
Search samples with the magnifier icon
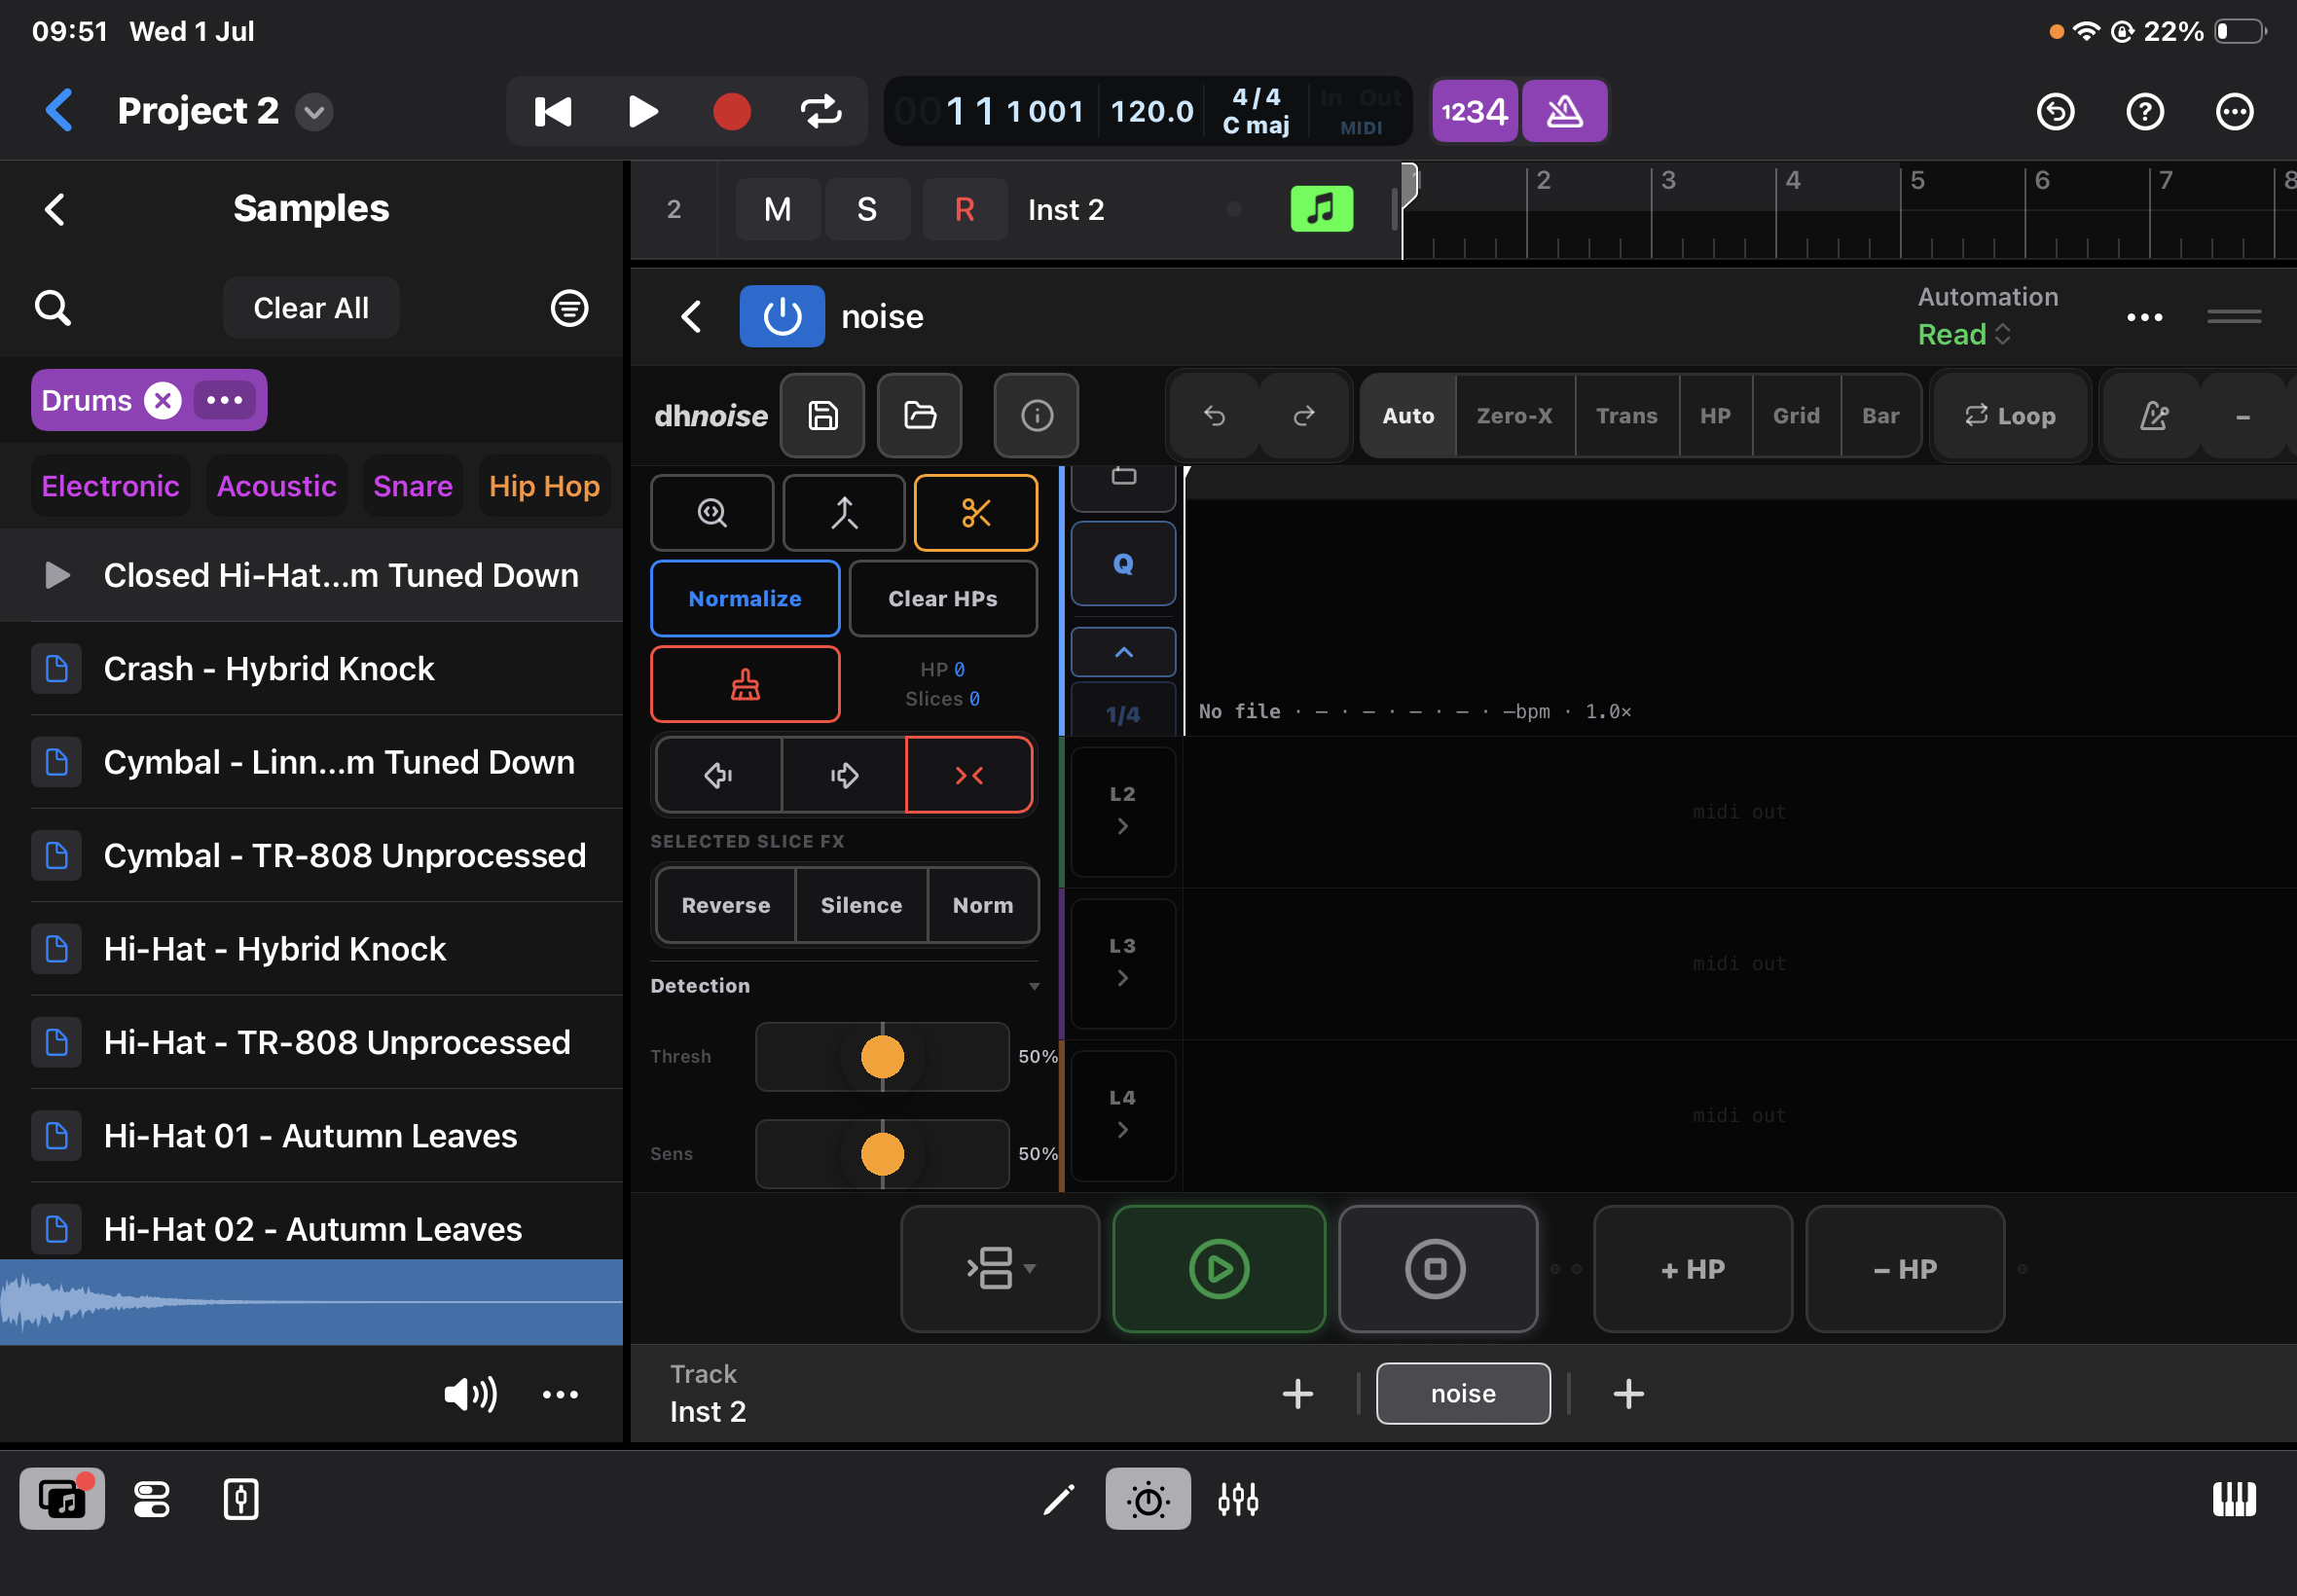click(x=53, y=308)
